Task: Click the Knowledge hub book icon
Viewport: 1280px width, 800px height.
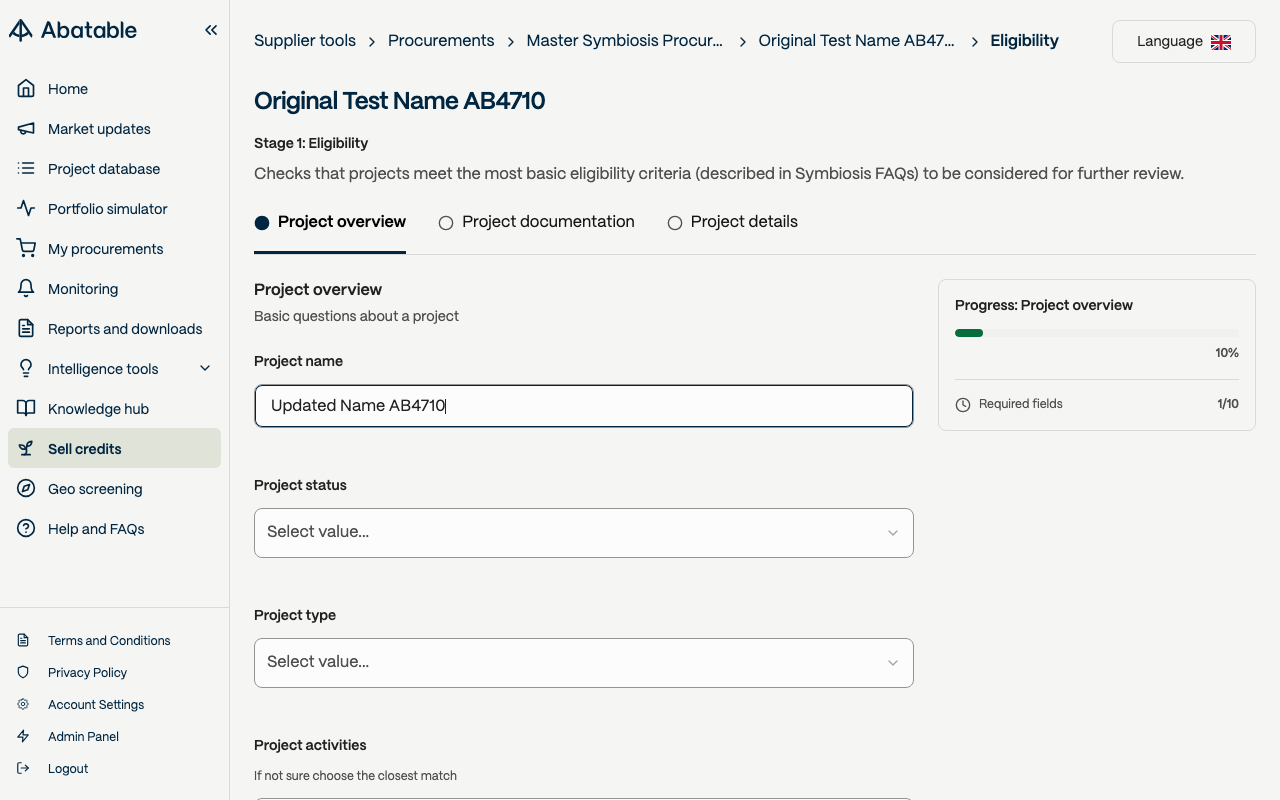Action: point(26,409)
